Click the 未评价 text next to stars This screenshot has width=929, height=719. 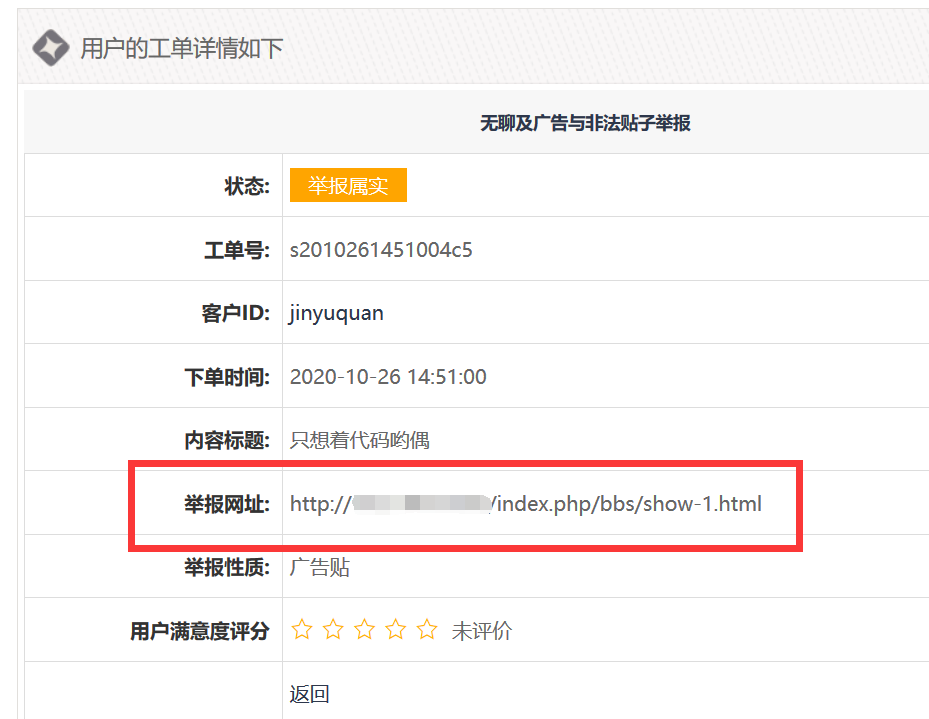(x=481, y=631)
